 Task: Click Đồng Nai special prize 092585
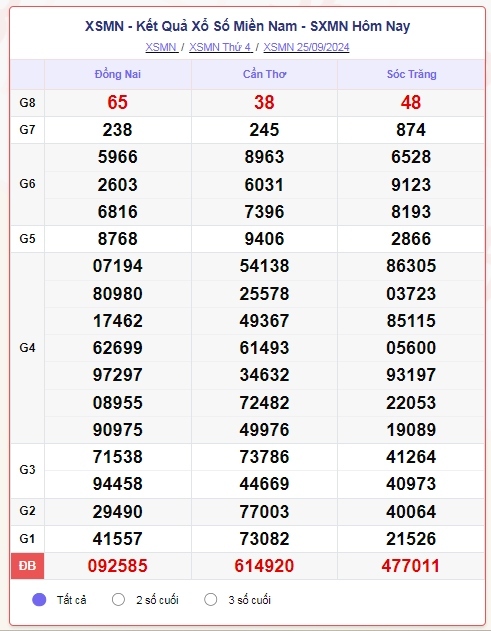[x=118, y=566]
